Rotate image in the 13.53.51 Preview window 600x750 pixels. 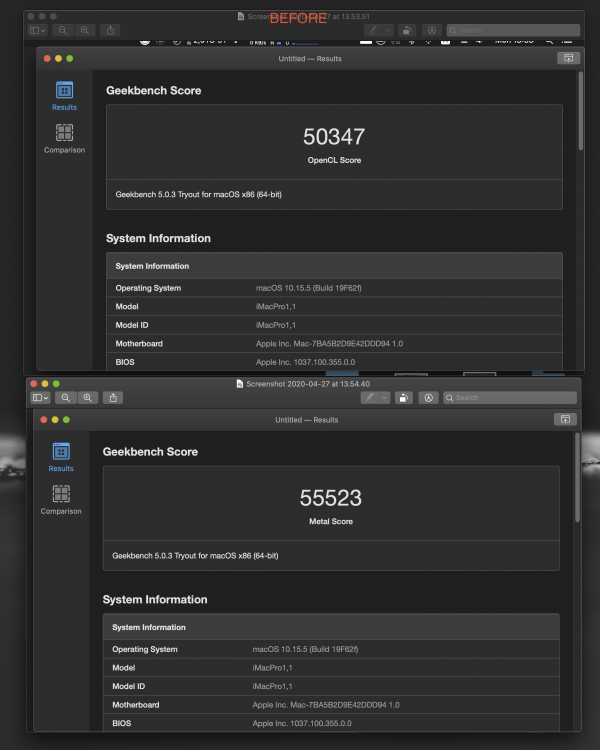click(407, 30)
